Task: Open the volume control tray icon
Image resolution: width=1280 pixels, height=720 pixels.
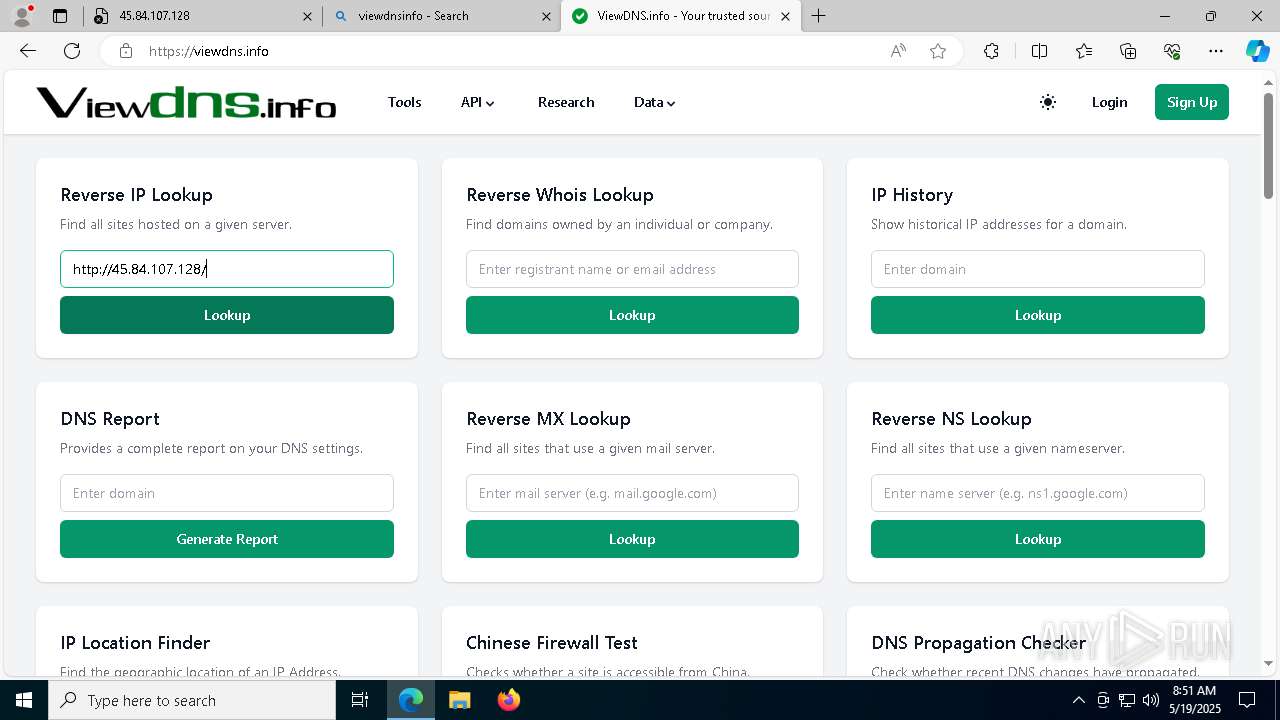Action: (x=1151, y=700)
